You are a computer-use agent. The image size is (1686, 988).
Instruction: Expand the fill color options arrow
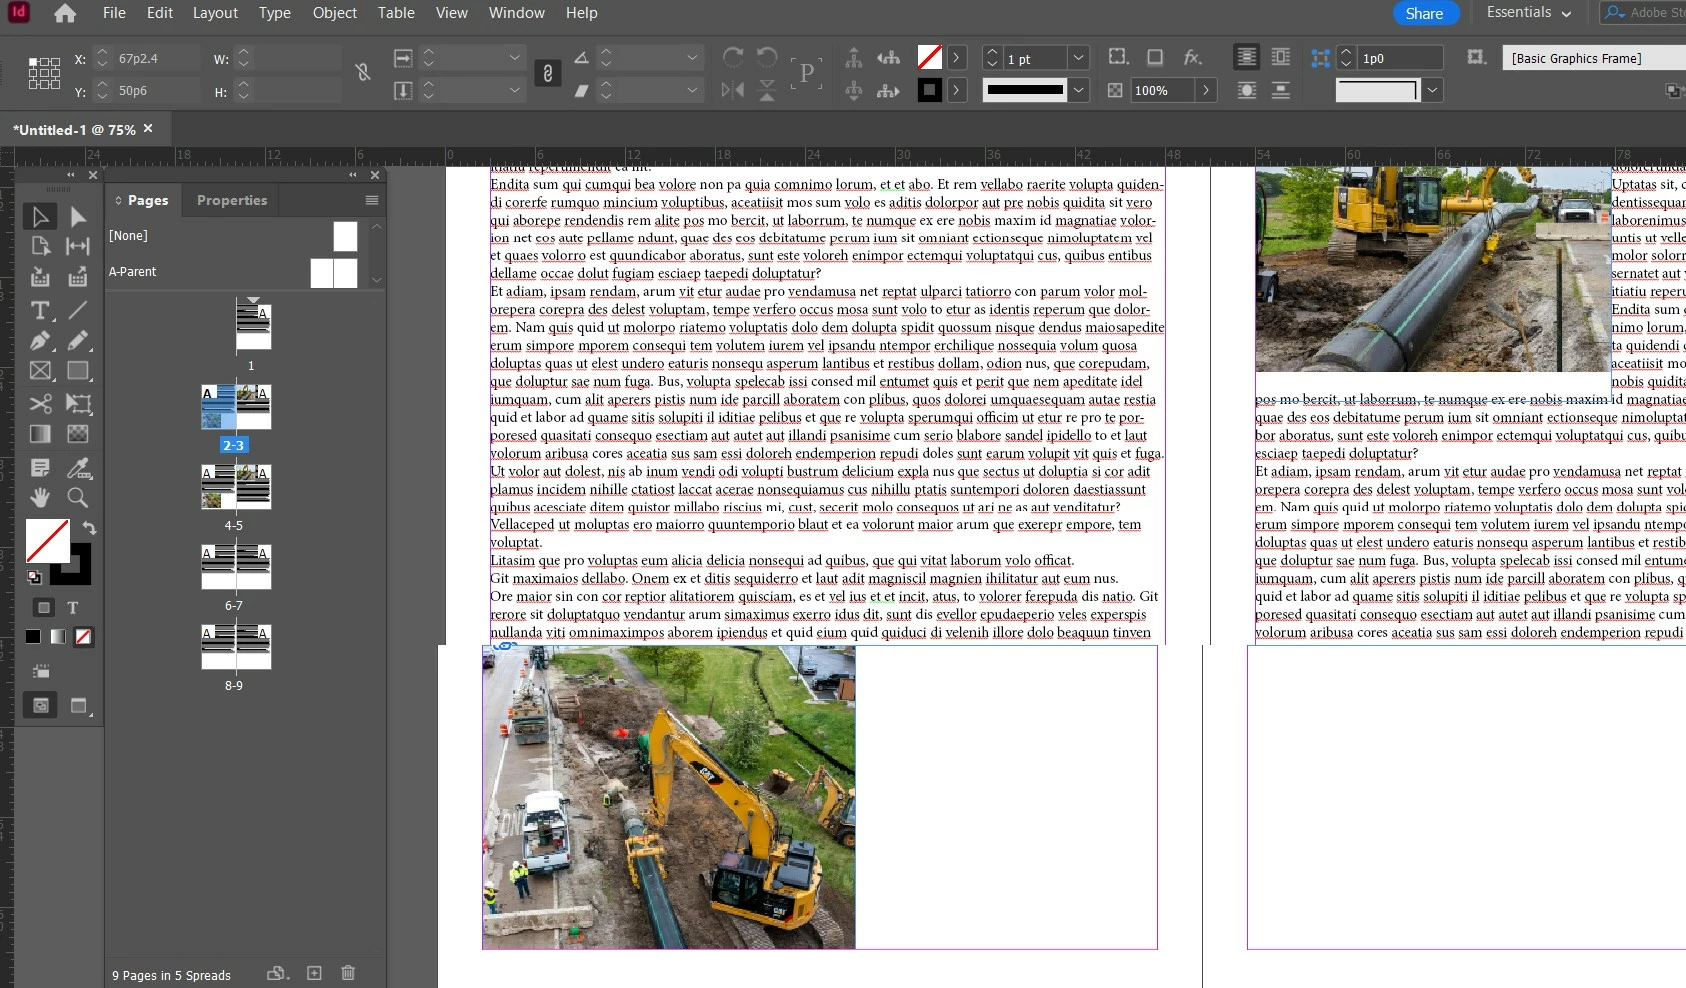956,58
